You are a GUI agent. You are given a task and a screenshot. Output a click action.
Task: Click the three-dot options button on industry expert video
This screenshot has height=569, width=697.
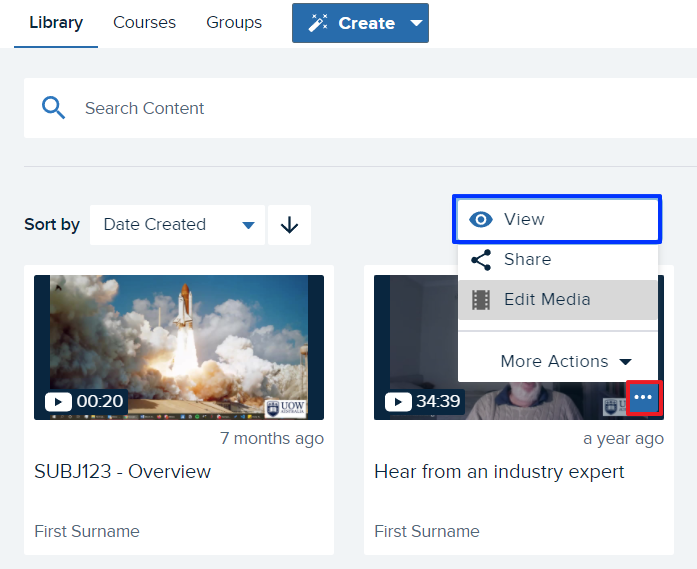(644, 397)
